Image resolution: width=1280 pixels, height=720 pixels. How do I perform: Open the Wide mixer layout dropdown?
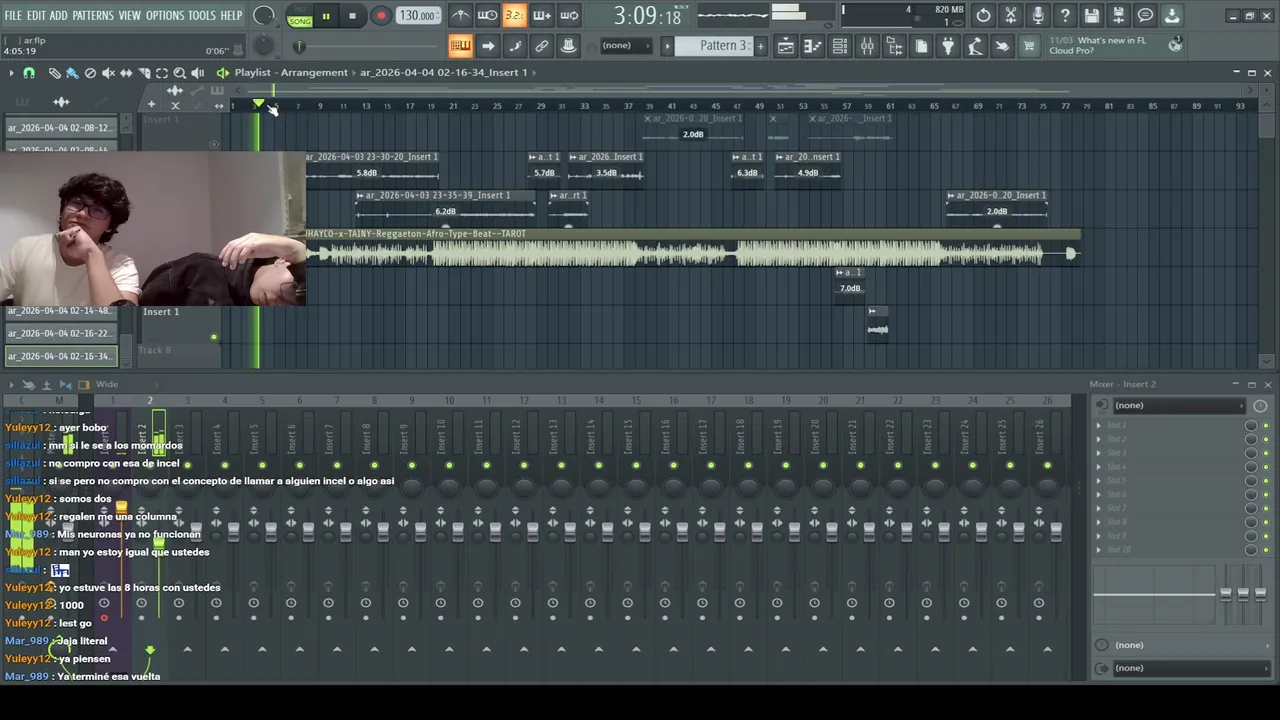[107, 385]
